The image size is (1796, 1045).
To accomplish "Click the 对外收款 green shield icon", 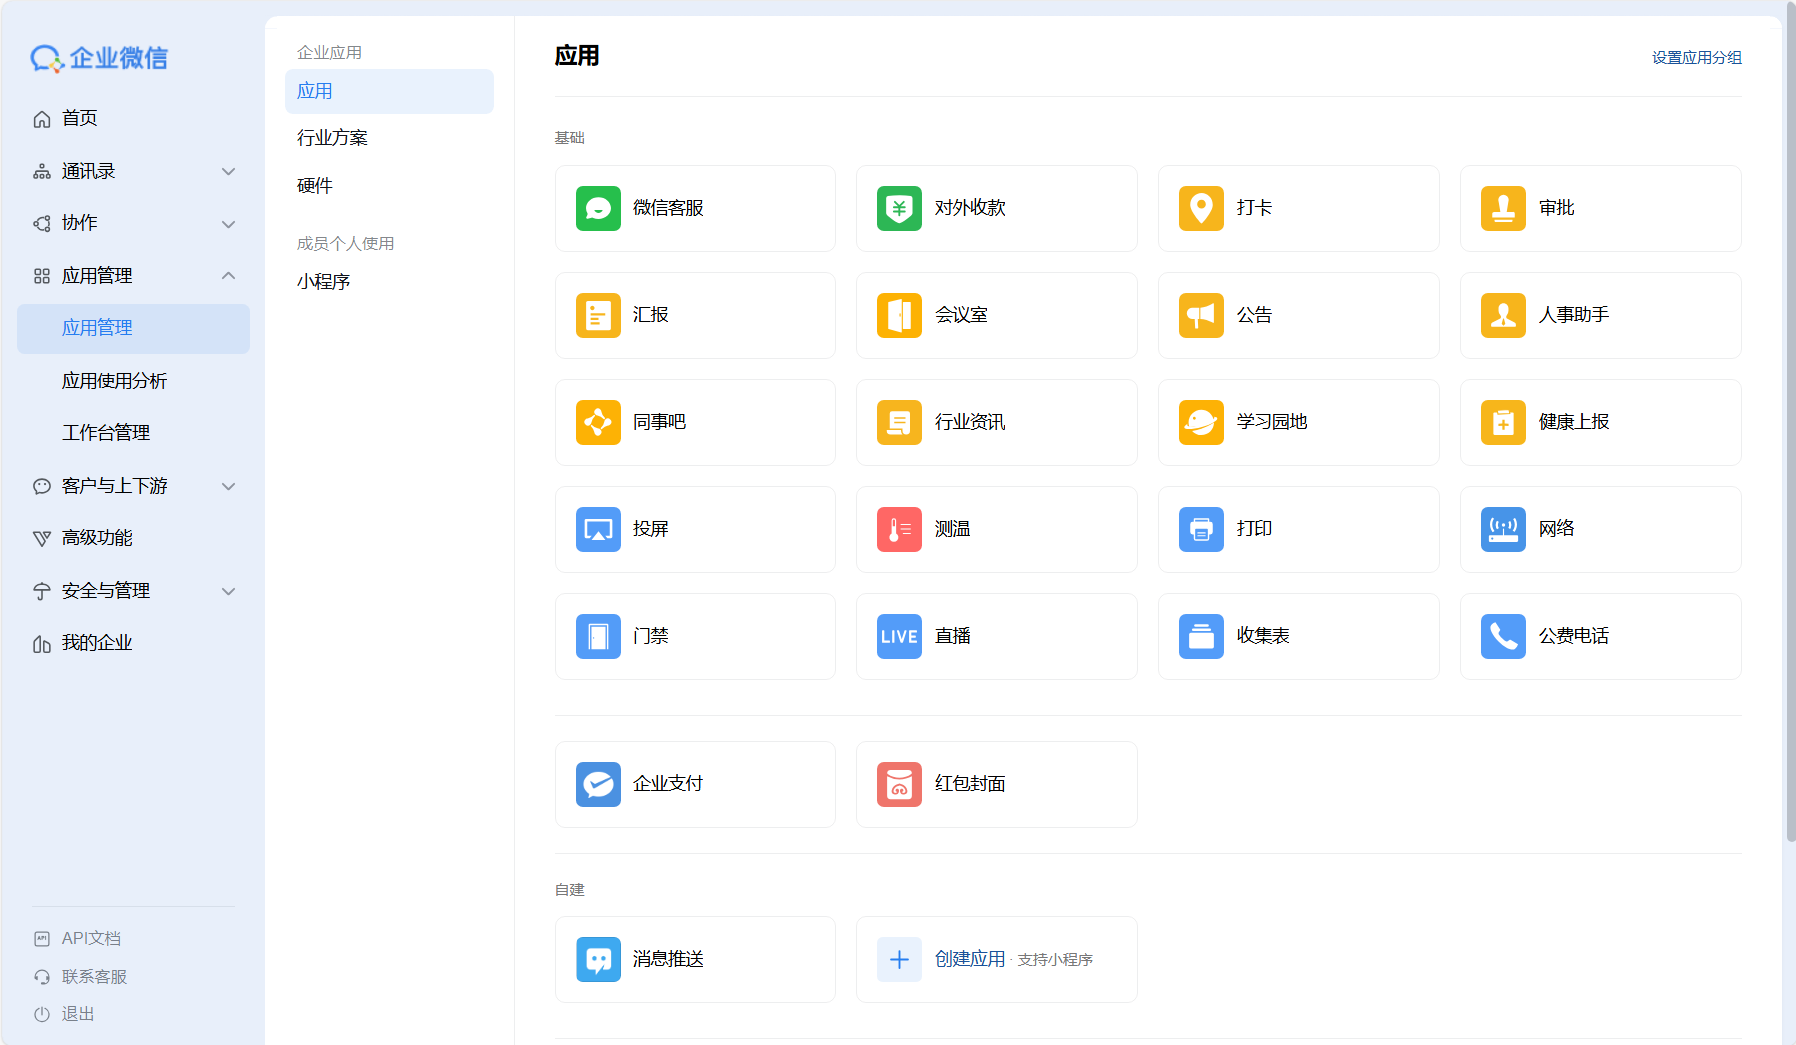I will pyautogui.click(x=899, y=208).
